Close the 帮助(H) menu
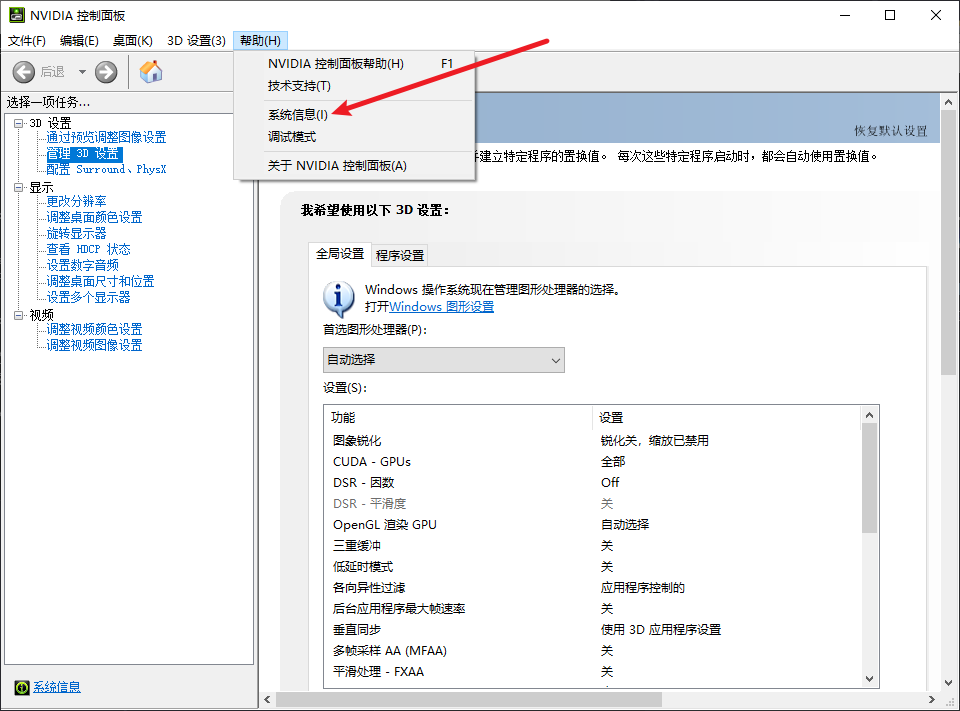Viewport: 960px width, 711px height. point(260,40)
